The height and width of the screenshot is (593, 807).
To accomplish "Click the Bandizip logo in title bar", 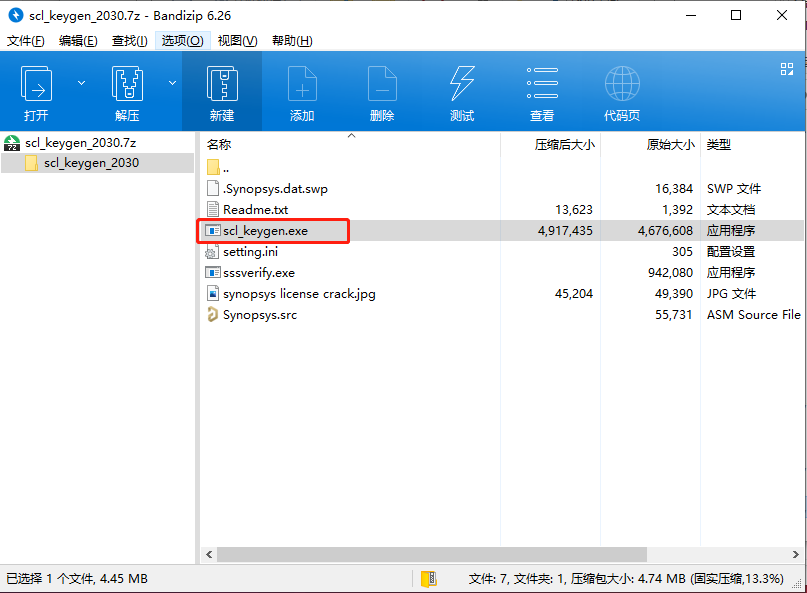I will (16, 15).
